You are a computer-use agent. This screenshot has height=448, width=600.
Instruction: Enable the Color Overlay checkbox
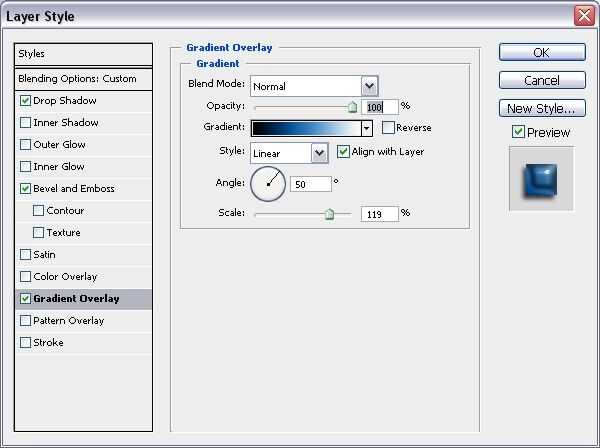coord(25,277)
